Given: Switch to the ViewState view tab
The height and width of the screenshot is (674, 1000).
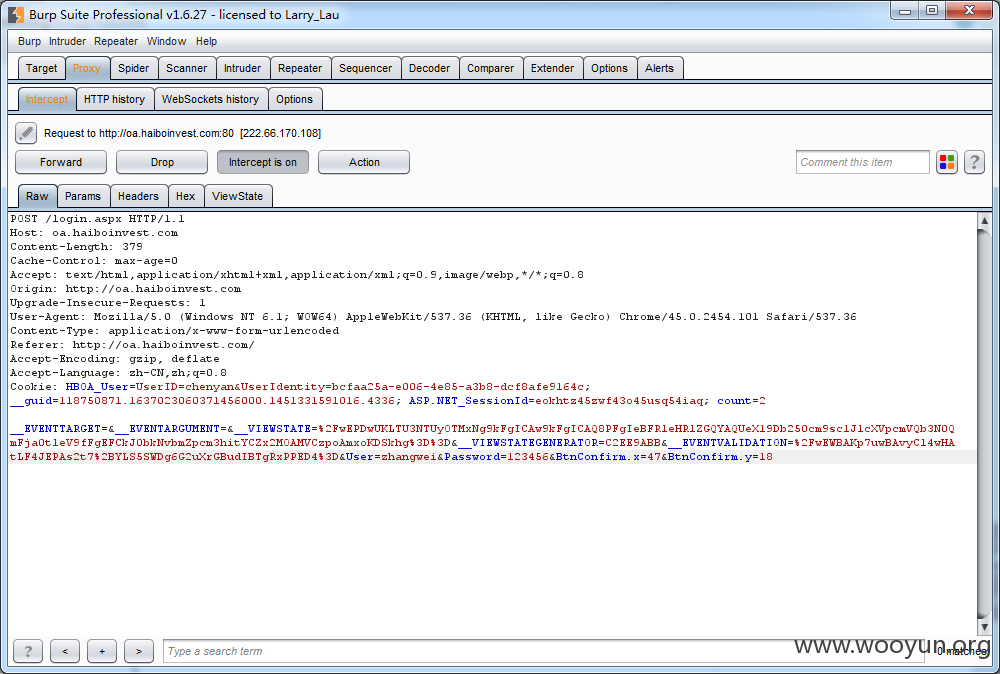Looking at the screenshot, I should [x=238, y=196].
